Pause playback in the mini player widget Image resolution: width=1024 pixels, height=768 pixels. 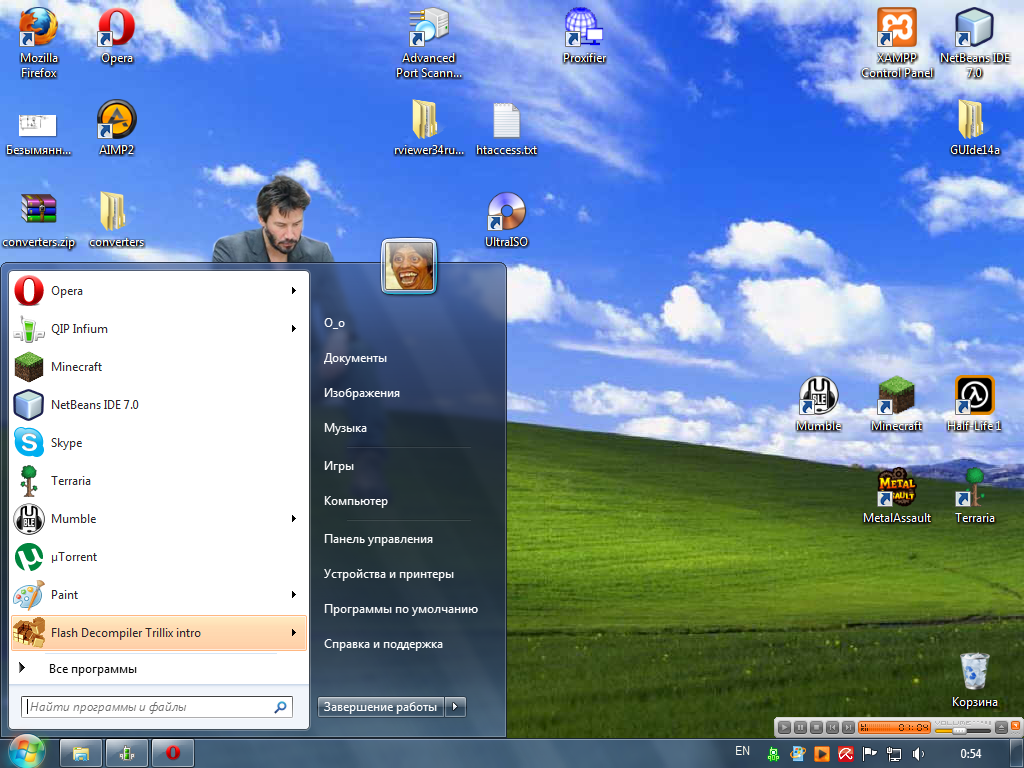(x=801, y=727)
